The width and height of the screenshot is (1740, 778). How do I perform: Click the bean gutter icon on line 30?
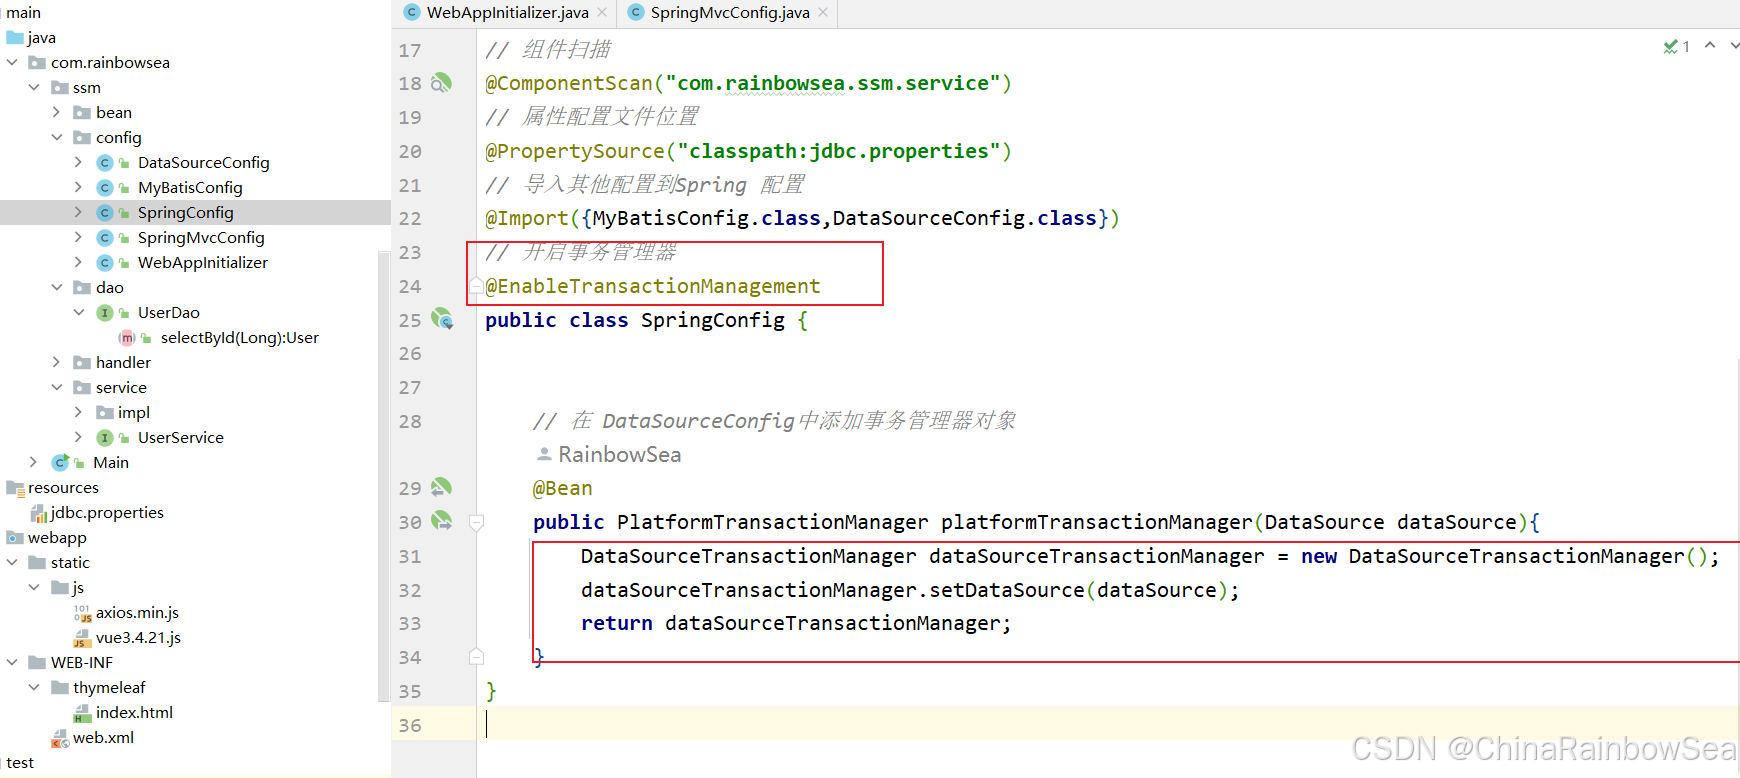441,521
